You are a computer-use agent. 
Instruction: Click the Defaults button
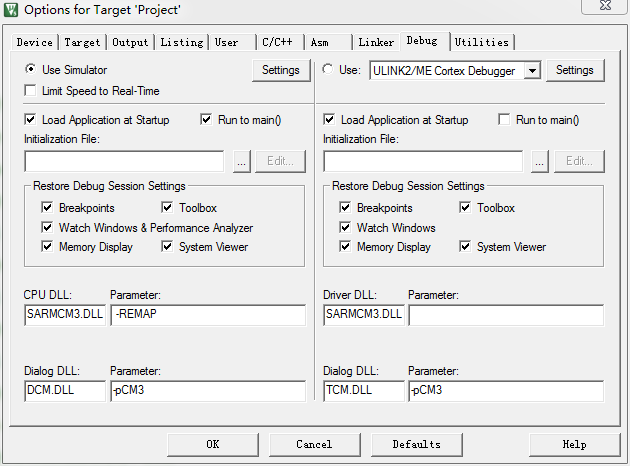click(417, 444)
